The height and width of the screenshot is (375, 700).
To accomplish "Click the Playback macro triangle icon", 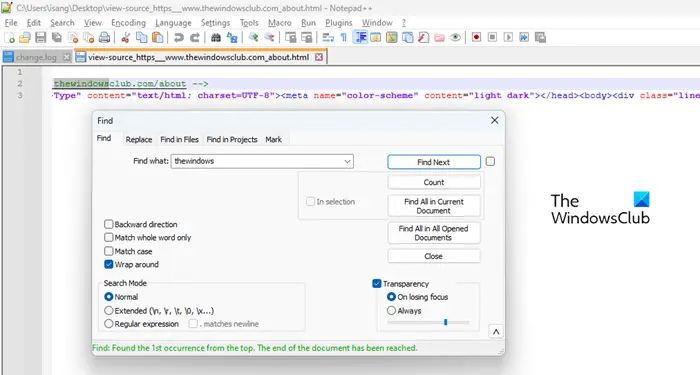I will pyautogui.click(x=508, y=38).
